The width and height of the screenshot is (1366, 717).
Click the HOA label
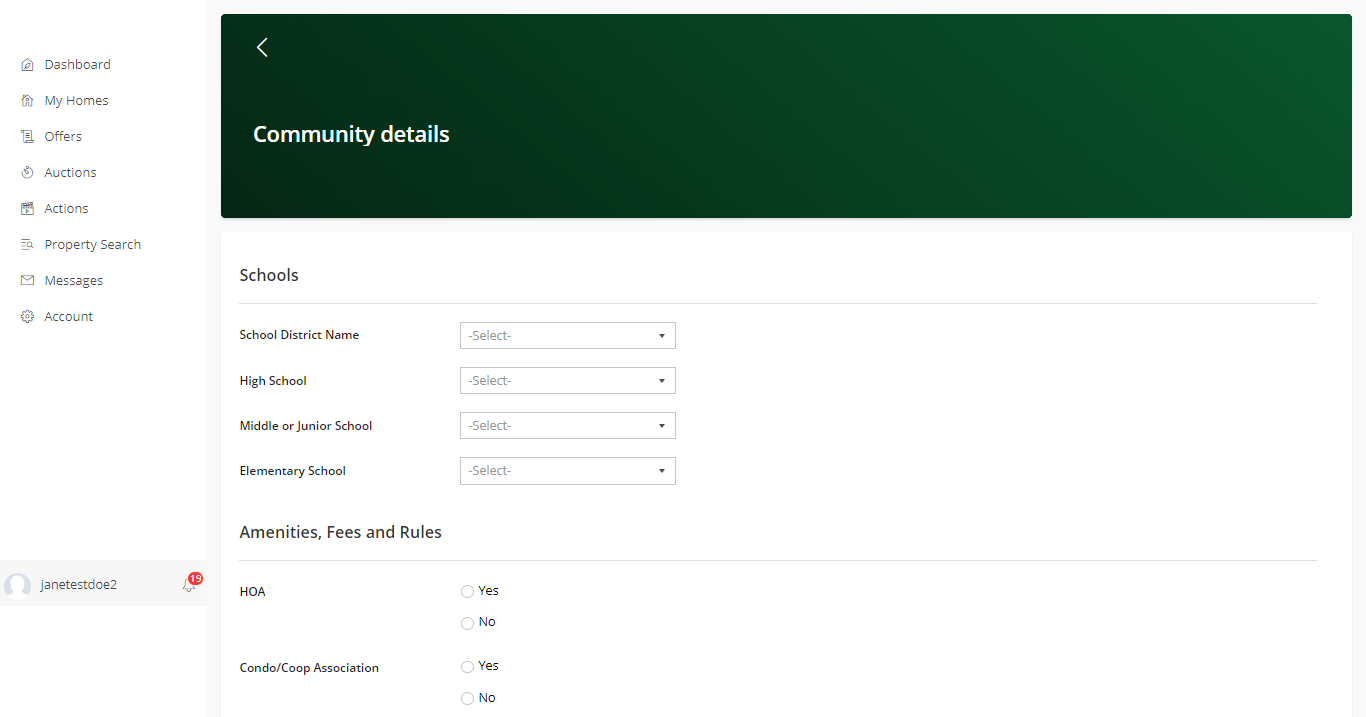pos(253,592)
